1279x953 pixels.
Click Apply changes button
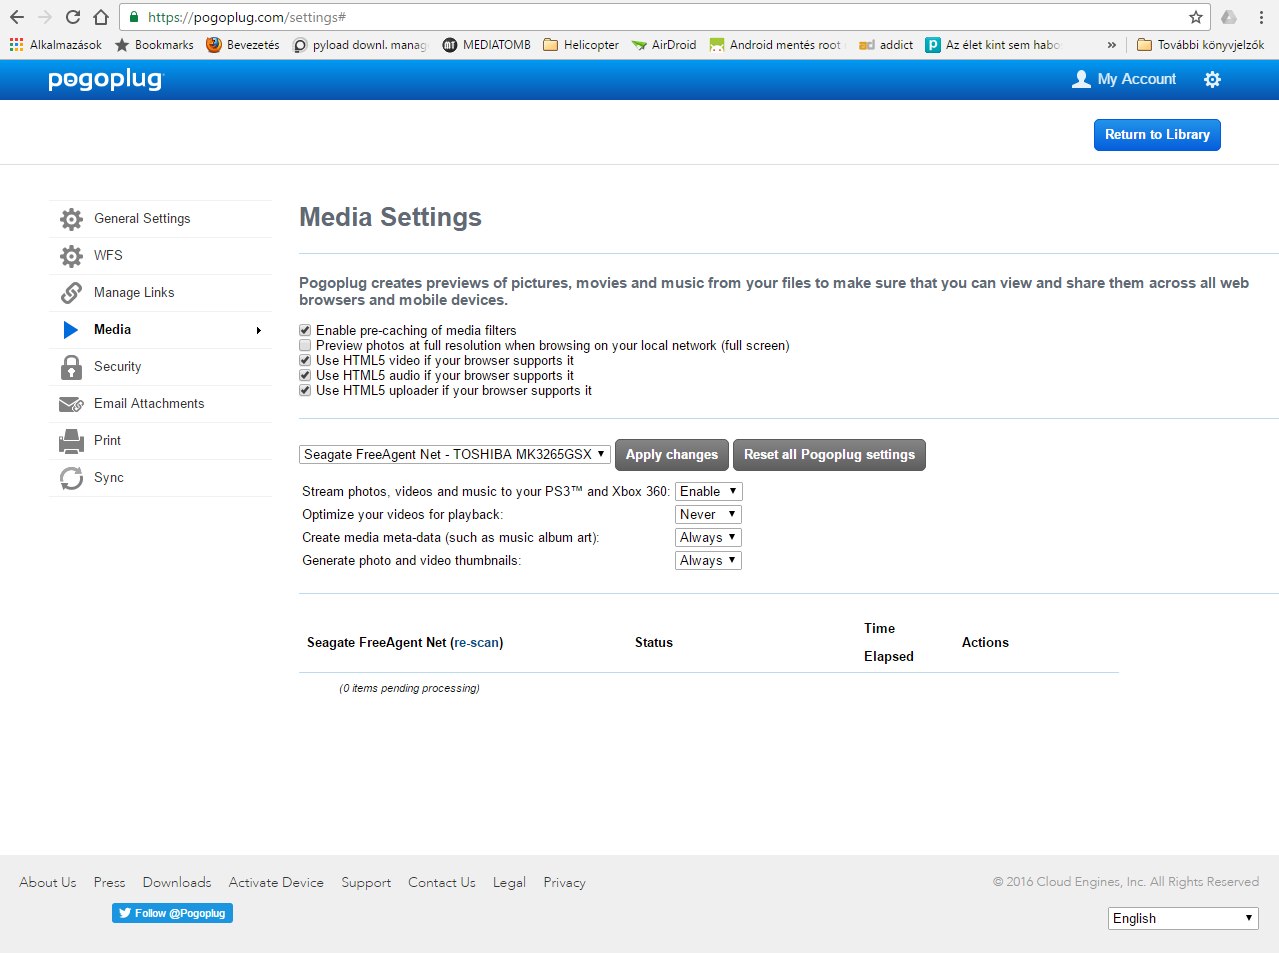[672, 454]
